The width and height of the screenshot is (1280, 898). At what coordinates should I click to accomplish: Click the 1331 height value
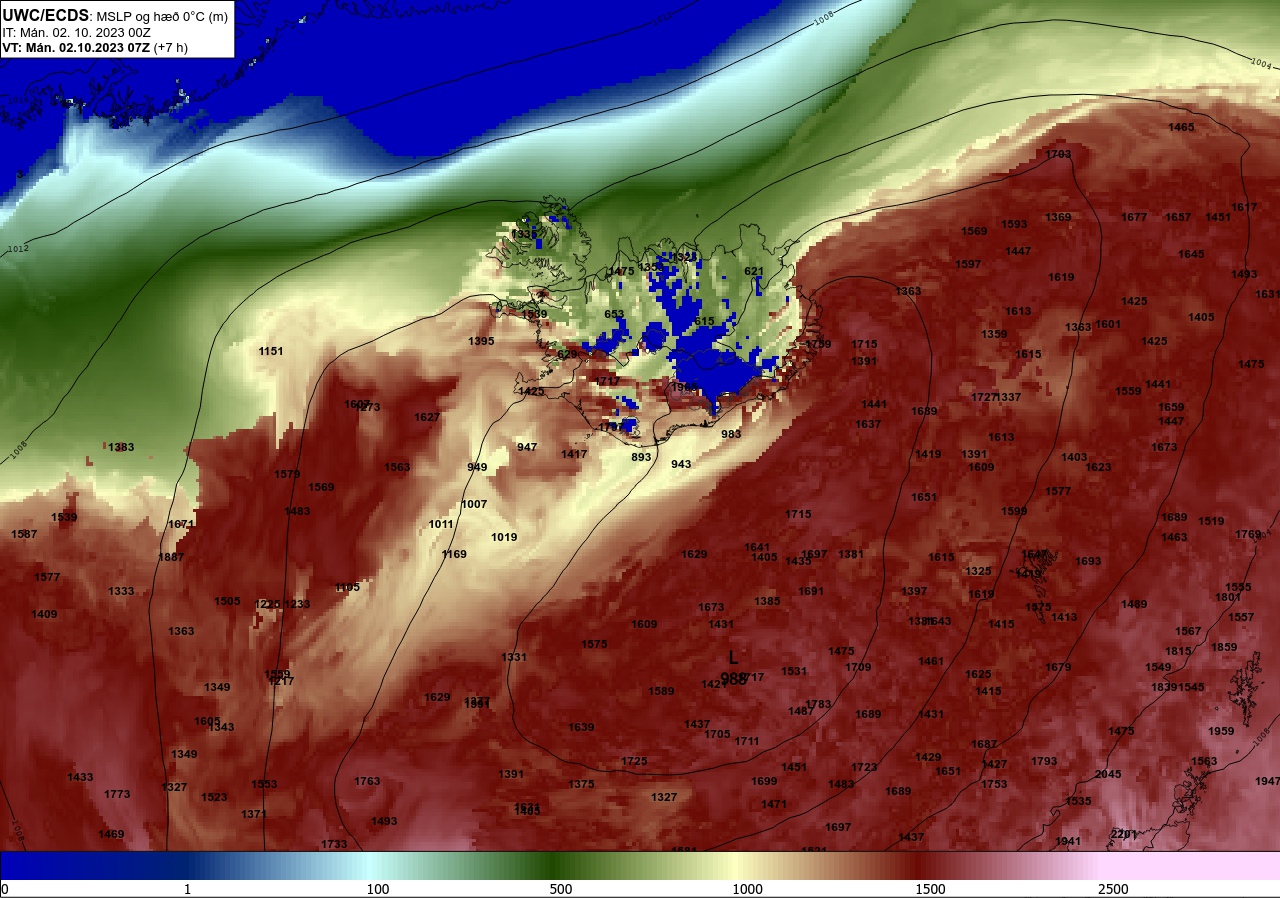pyautogui.click(x=514, y=657)
